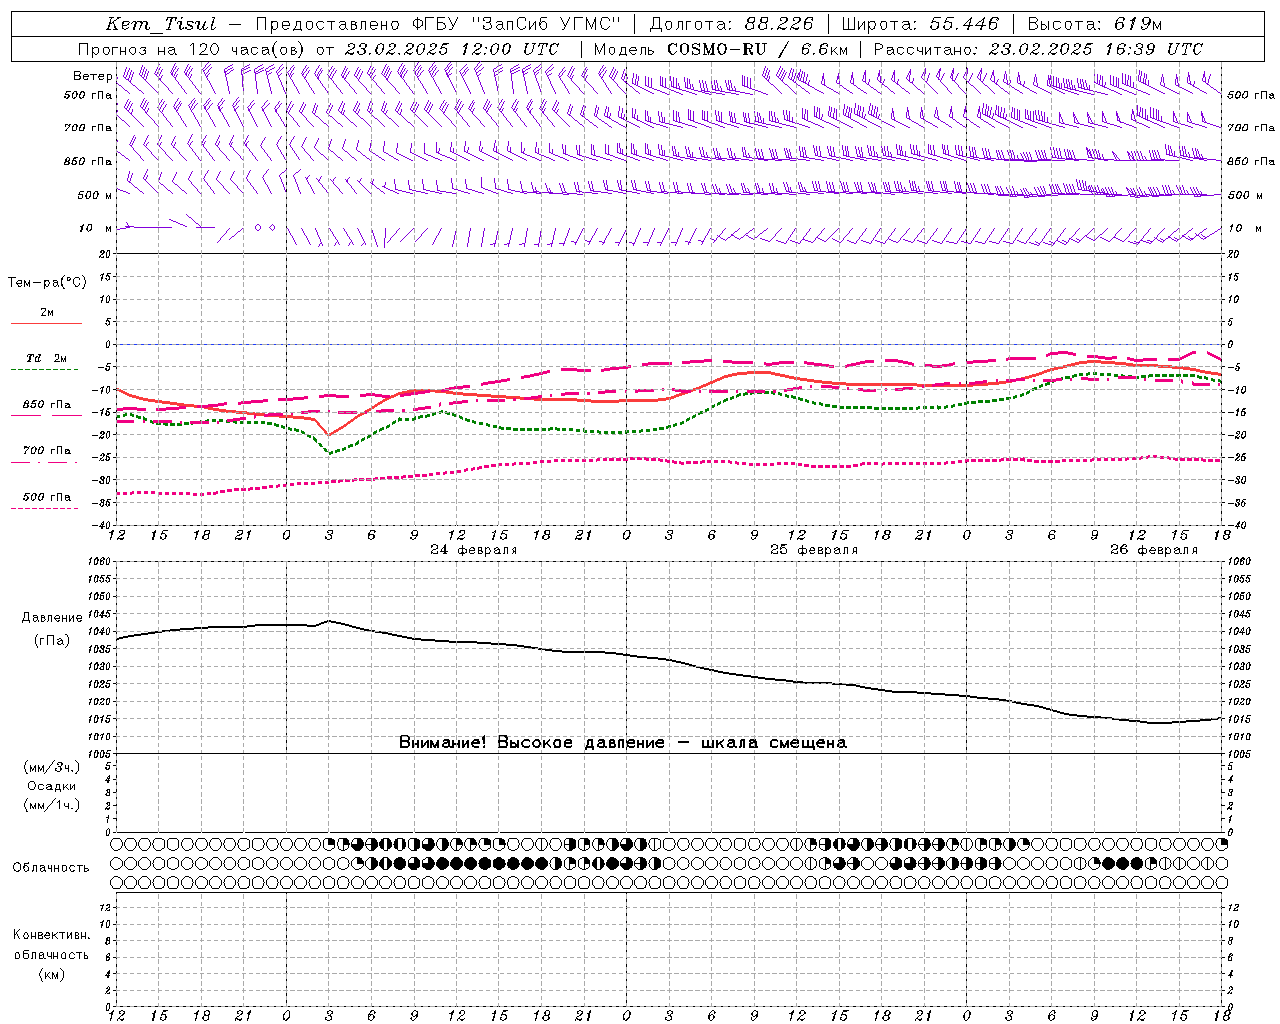Click the 'Широта: 55.446' value
The image size is (1280, 1024).
pos(920,24)
